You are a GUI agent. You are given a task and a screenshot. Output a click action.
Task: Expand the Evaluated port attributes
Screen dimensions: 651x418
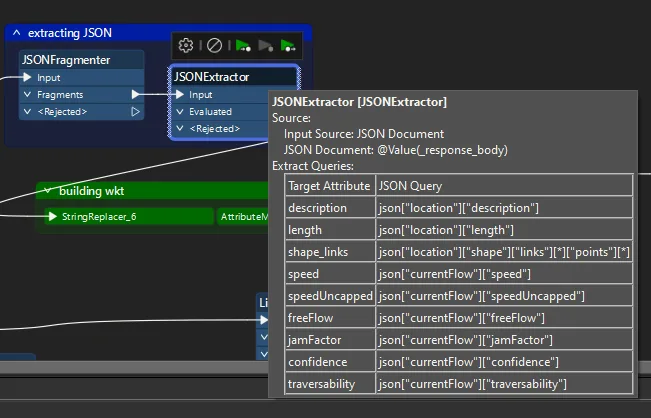[x=180, y=112]
